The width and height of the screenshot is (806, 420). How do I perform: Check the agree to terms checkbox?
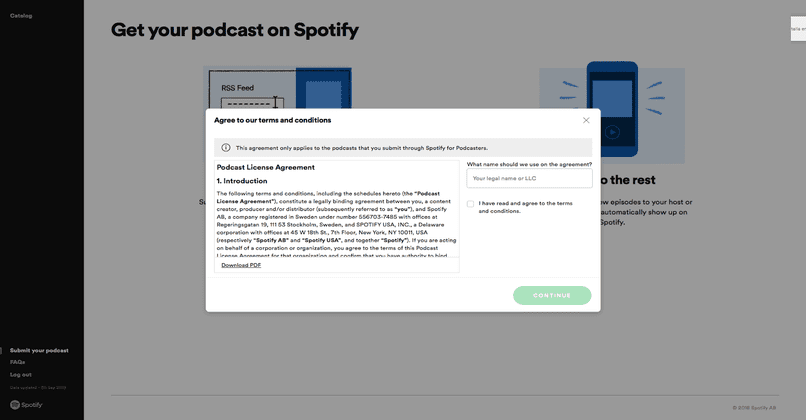[470, 204]
